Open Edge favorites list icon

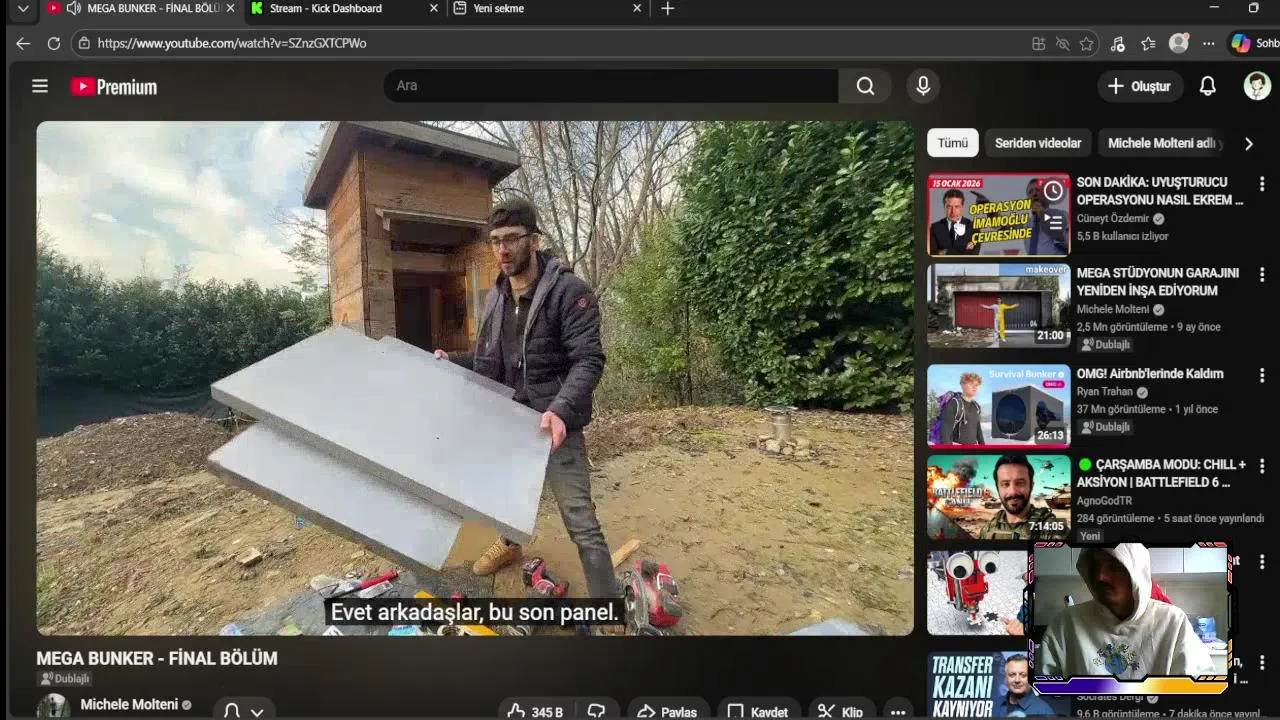(x=1148, y=44)
